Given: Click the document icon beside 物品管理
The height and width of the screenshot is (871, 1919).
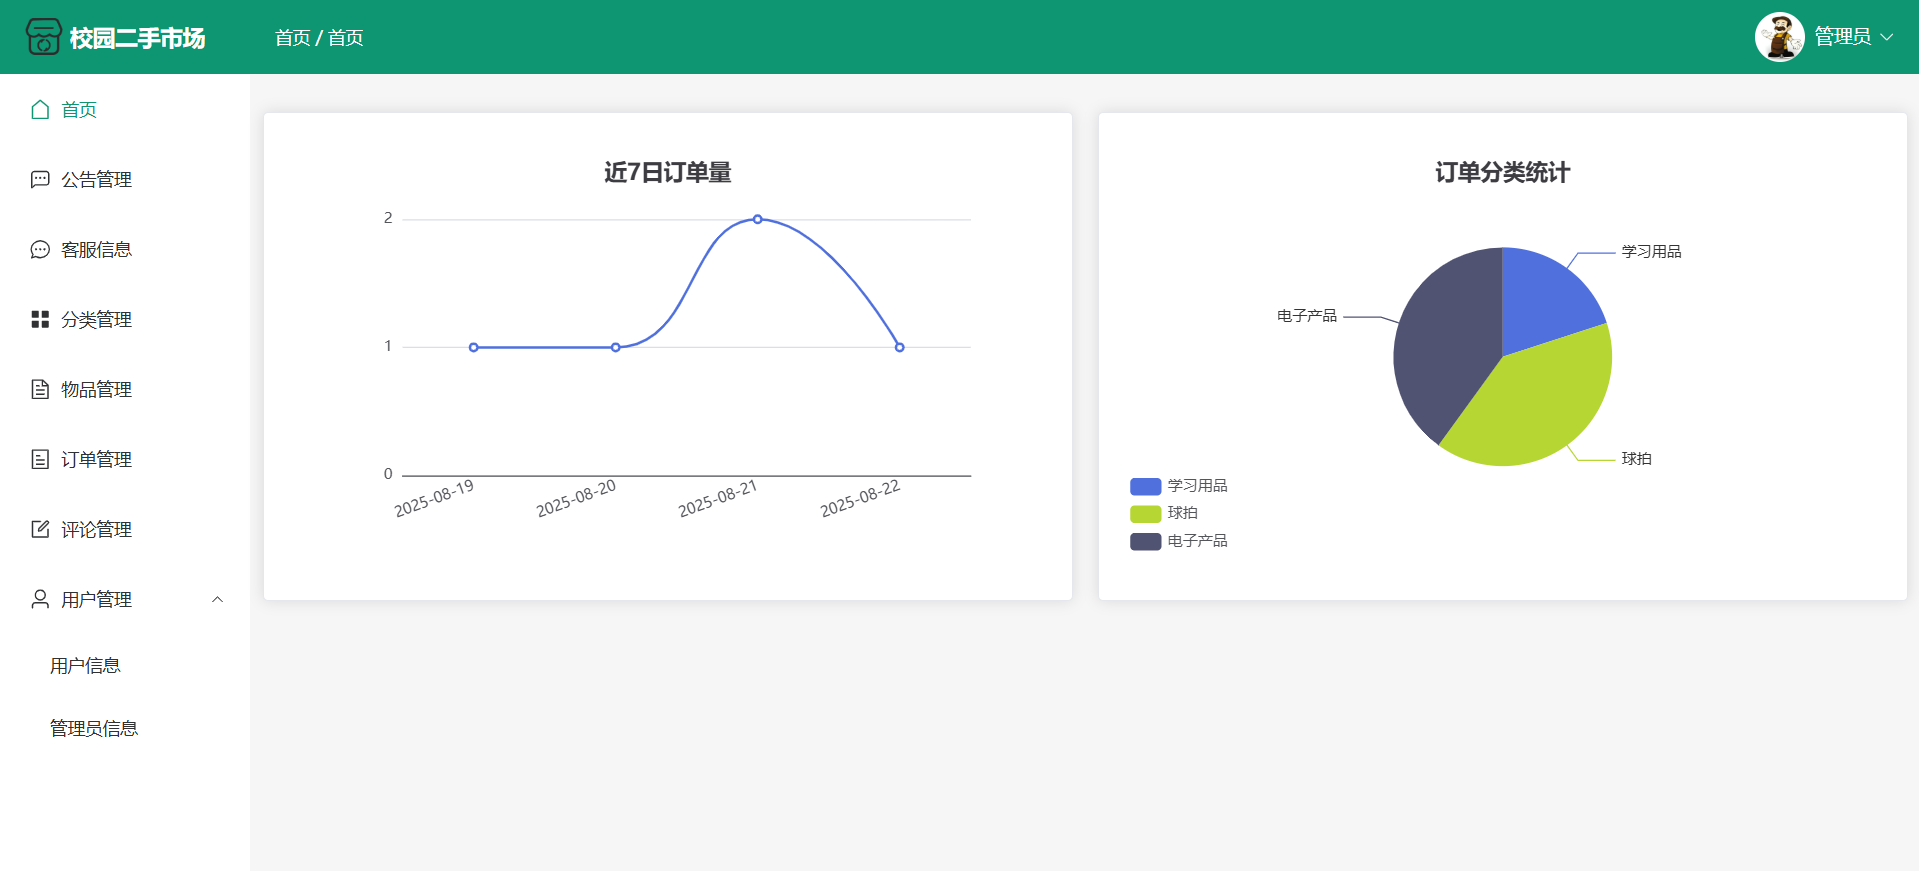Looking at the screenshot, I should (40, 389).
